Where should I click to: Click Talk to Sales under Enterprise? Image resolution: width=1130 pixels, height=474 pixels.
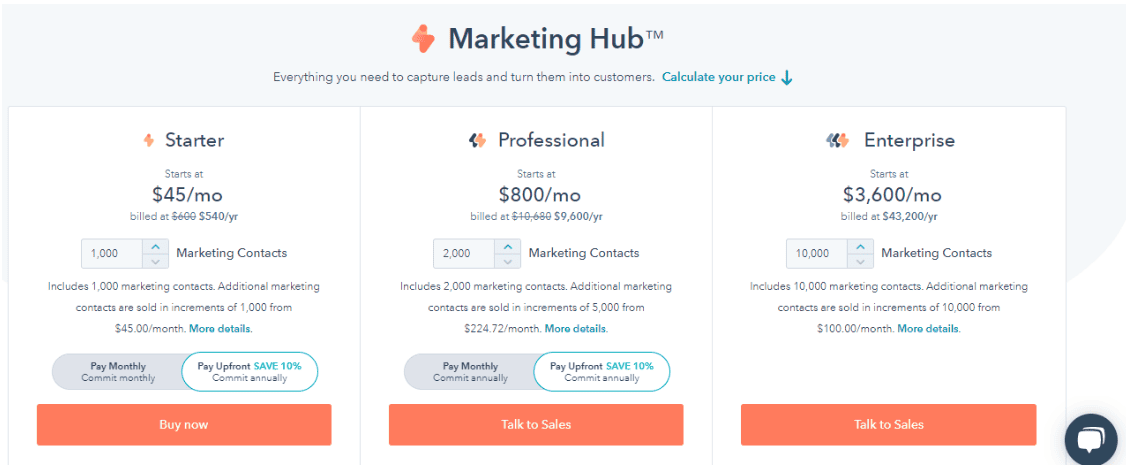click(x=889, y=424)
